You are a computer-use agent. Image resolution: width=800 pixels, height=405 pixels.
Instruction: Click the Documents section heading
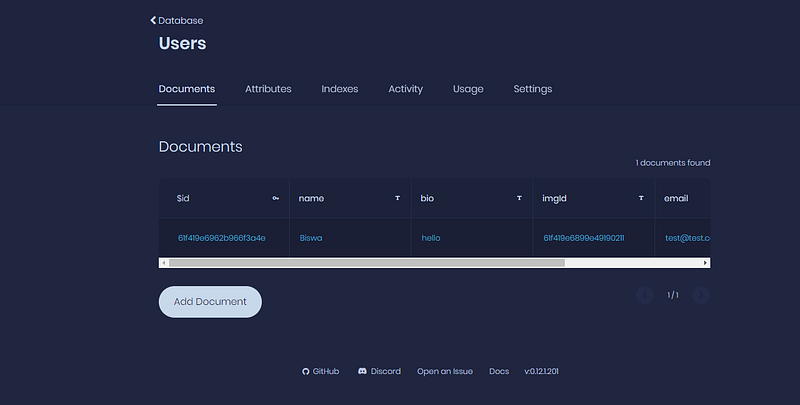click(201, 146)
